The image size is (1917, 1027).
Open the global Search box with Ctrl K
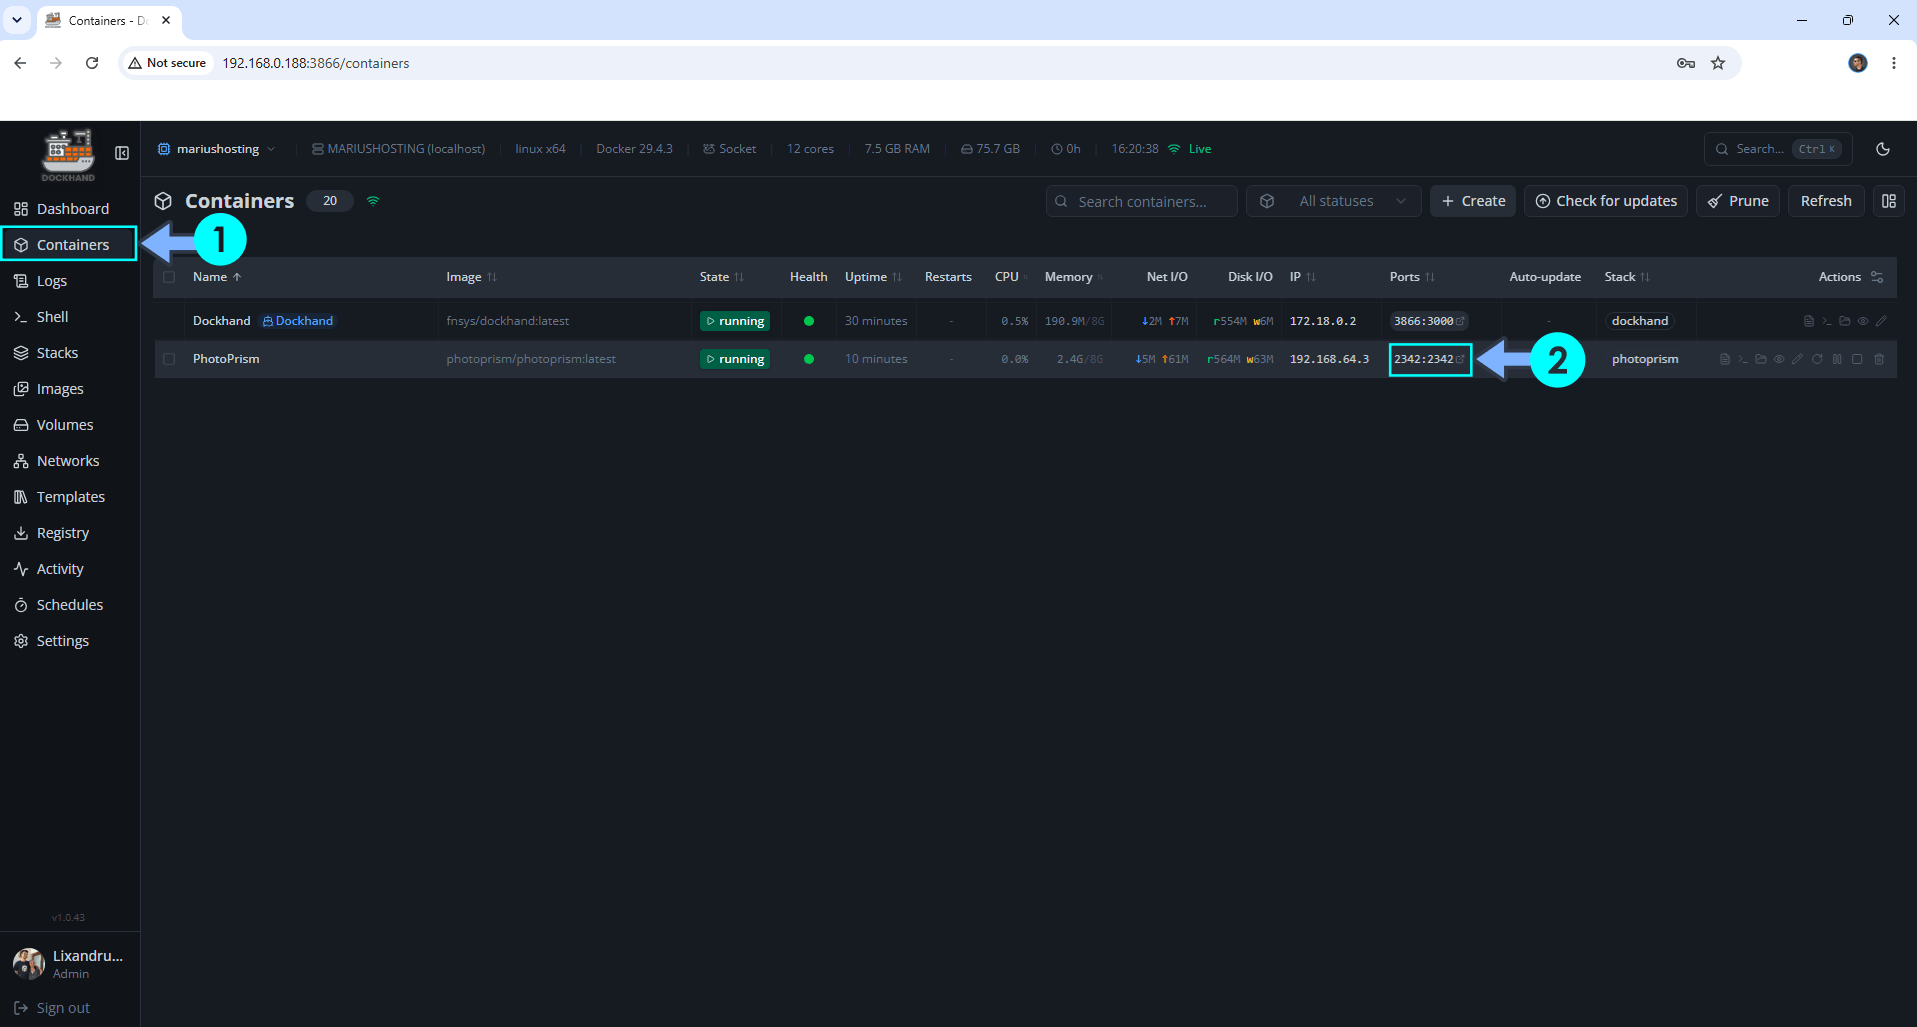[1778, 149]
